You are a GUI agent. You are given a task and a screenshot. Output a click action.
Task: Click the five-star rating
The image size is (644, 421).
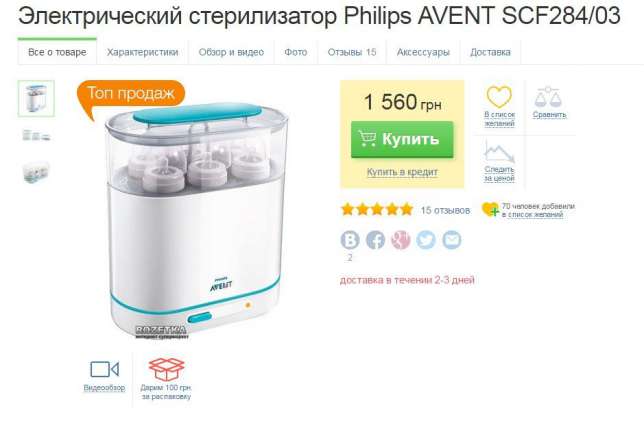(x=377, y=209)
